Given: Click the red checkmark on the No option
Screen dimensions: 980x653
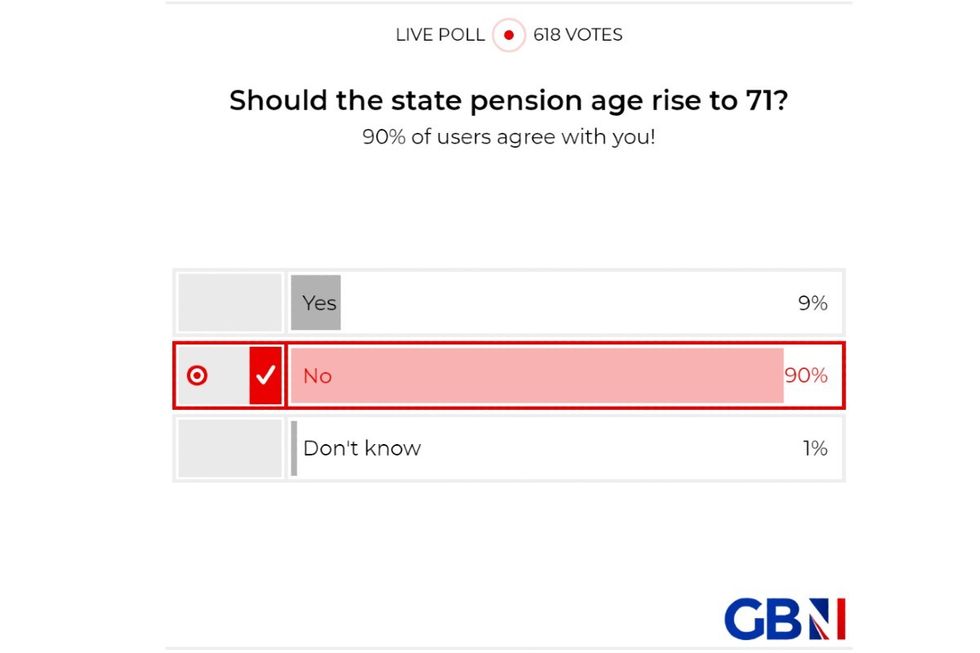Looking at the screenshot, I should pos(266,376).
